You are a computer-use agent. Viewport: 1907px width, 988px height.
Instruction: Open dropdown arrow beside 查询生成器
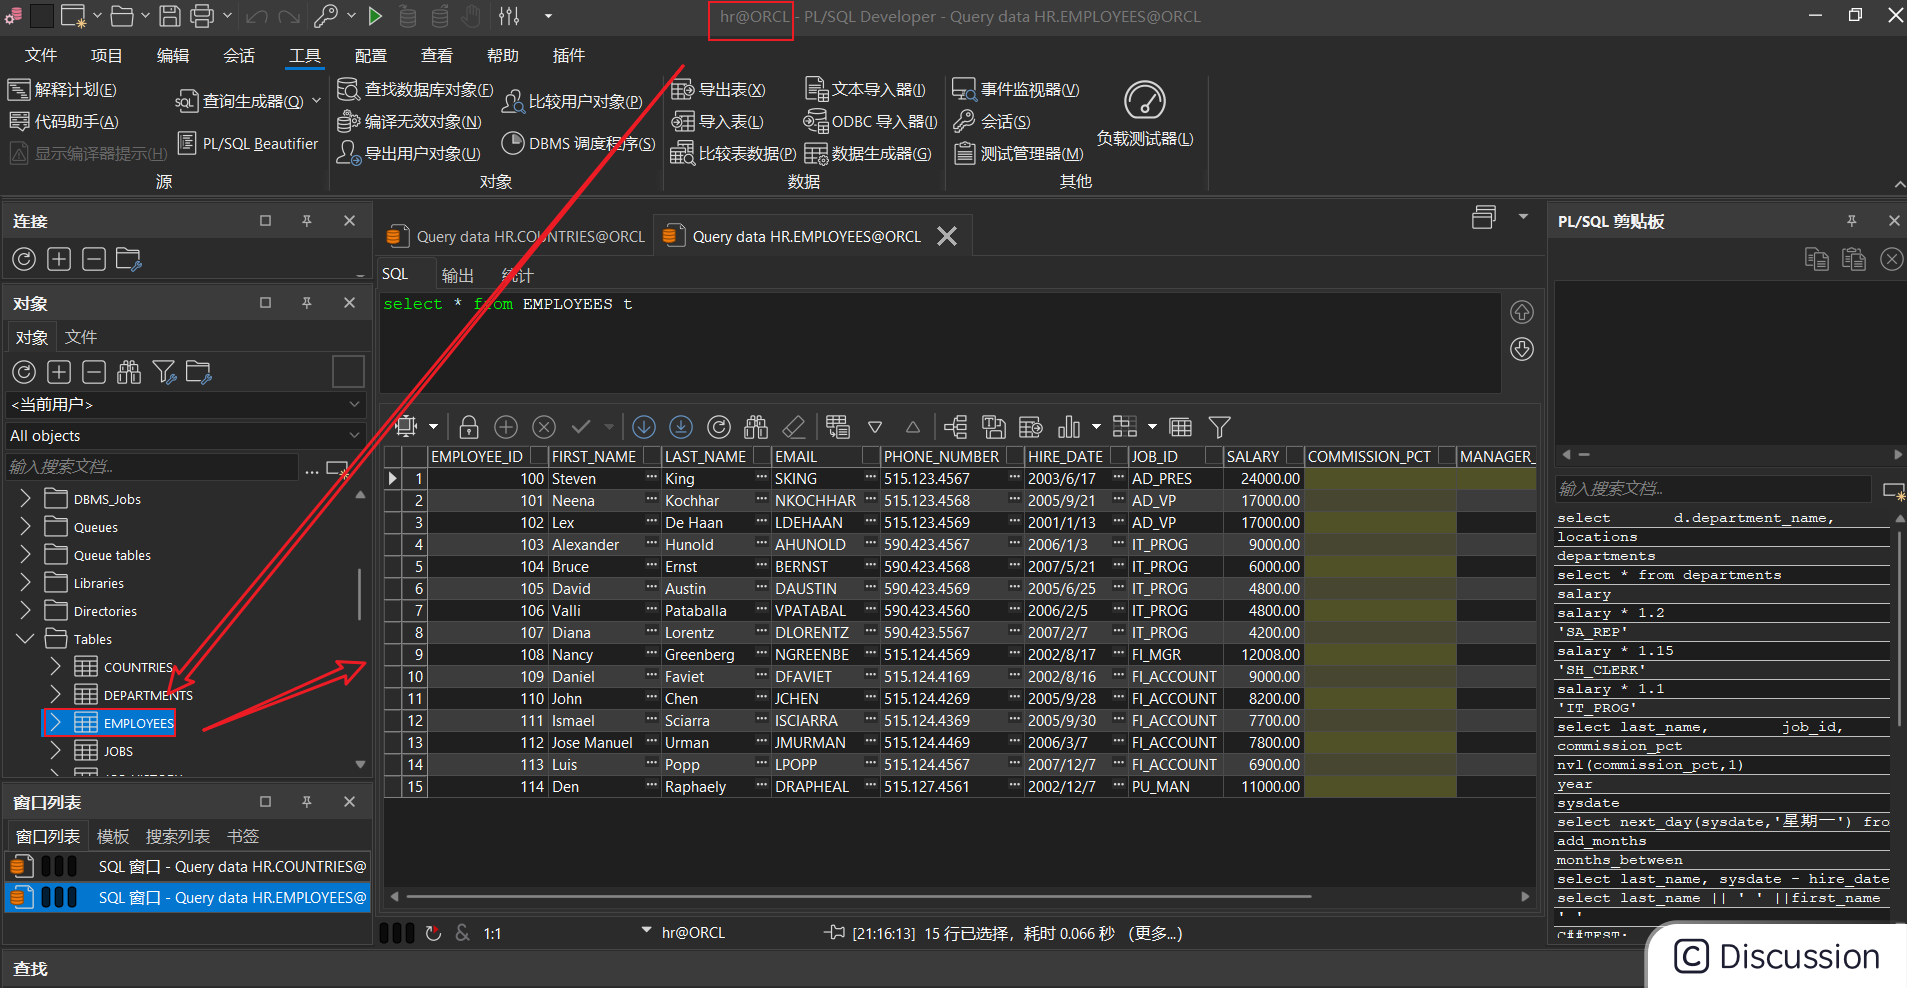pos(316,101)
